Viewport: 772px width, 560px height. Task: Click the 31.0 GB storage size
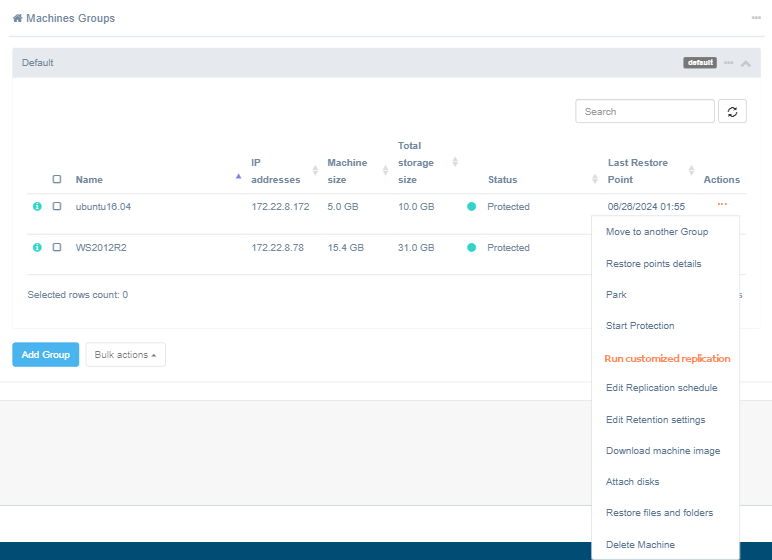[x=416, y=248]
